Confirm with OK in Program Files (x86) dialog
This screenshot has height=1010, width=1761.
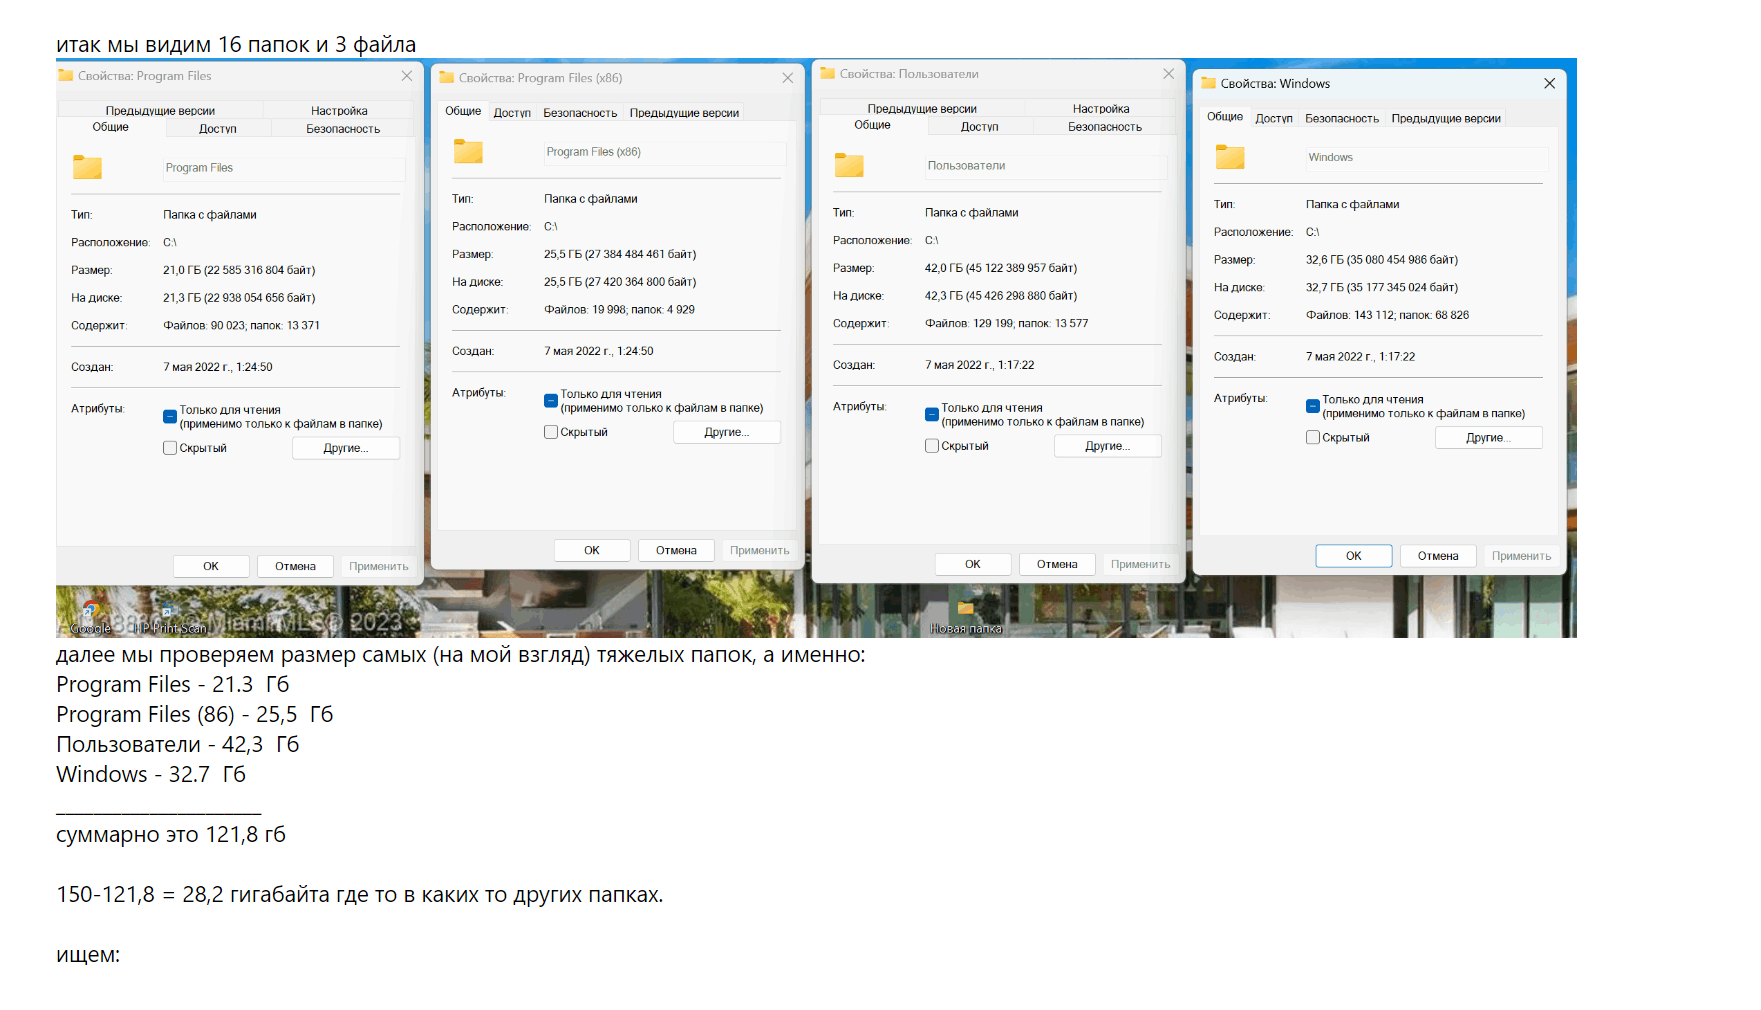(592, 550)
